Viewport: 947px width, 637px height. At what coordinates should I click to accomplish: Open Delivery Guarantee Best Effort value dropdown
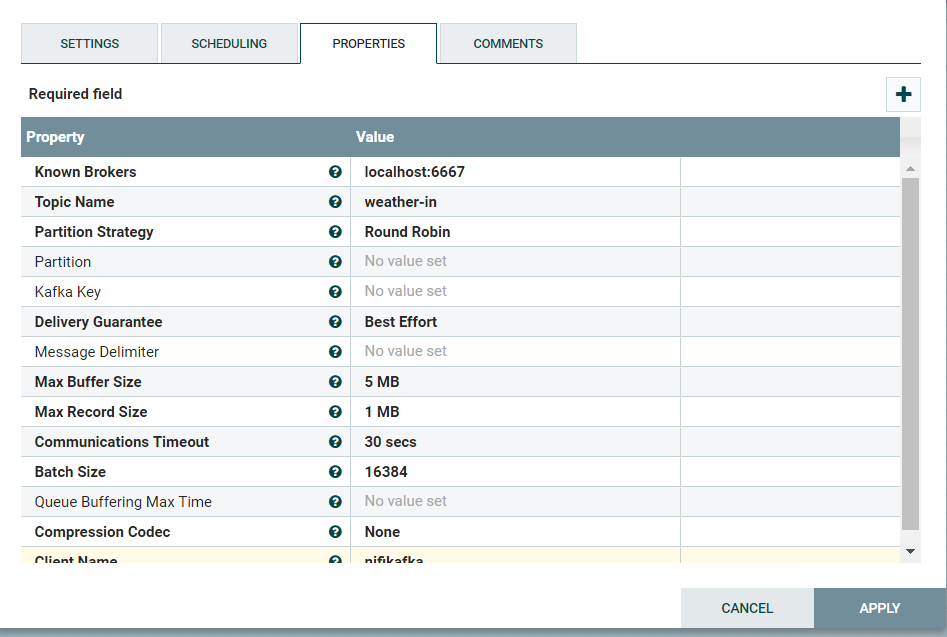click(x=514, y=322)
